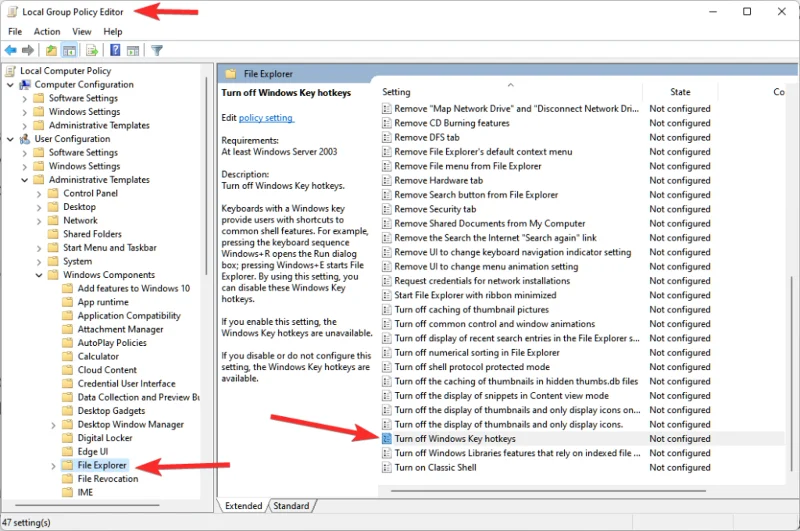The image size is (800, 531).
Task: Click the folder icon beside Cloud Content
Action: click(67, 370)
